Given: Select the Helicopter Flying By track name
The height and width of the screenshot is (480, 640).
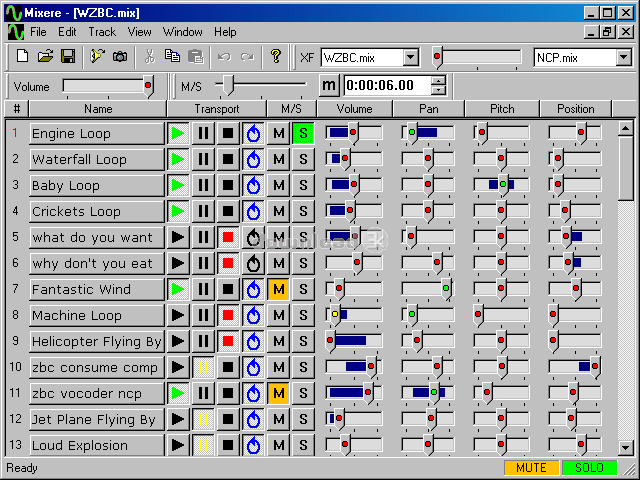Looking at the screenshot, I should 97,341.
